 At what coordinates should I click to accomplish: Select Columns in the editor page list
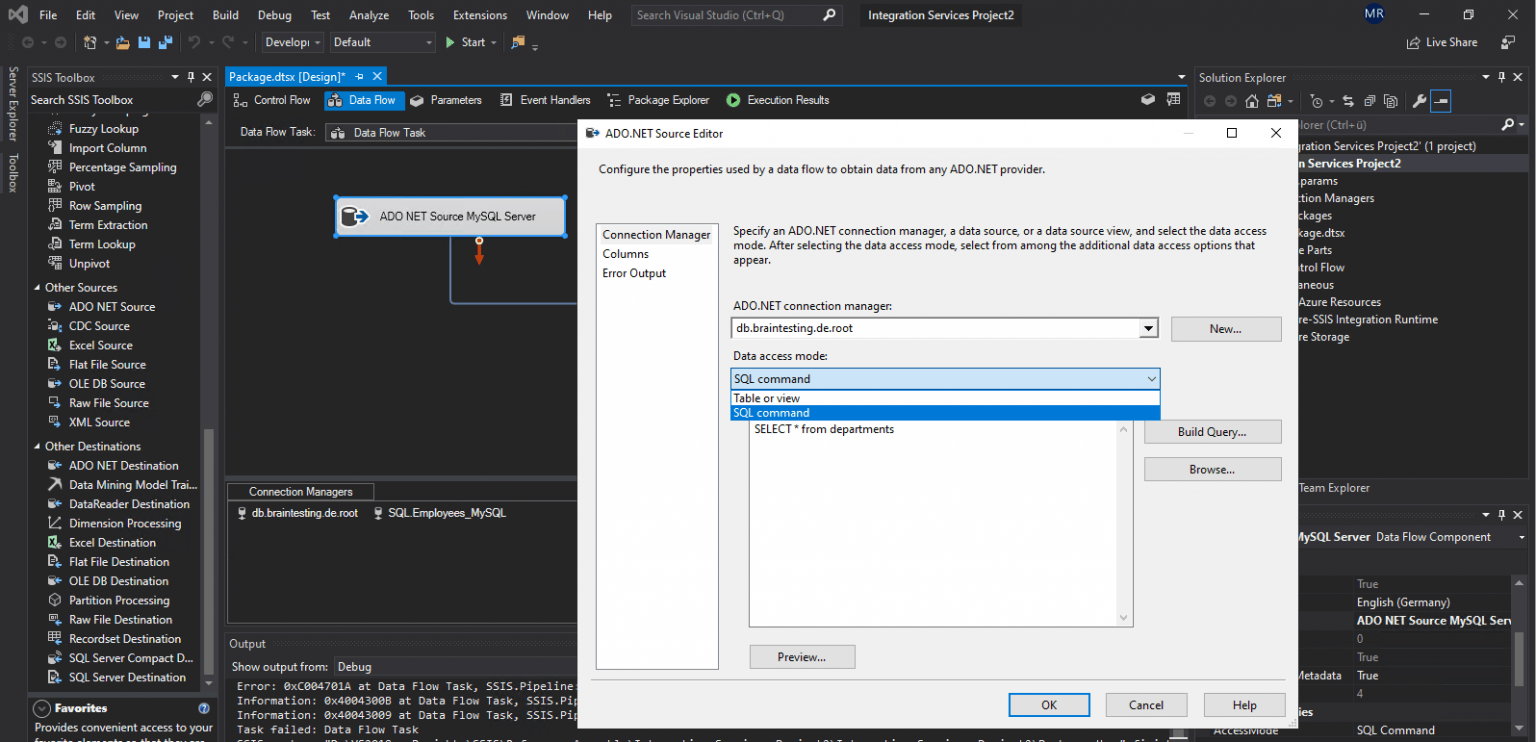pyautogui.click(x=625, y=254)
